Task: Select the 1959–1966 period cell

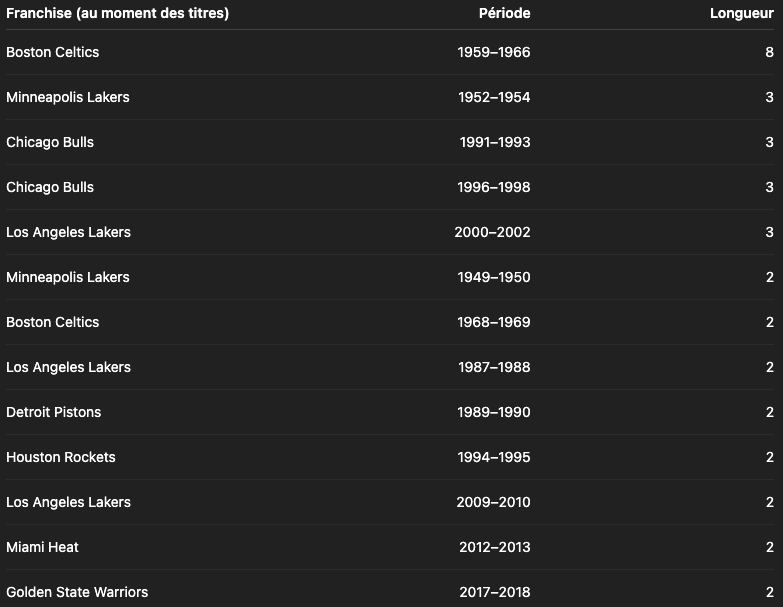Action: [x=493, y=52]
